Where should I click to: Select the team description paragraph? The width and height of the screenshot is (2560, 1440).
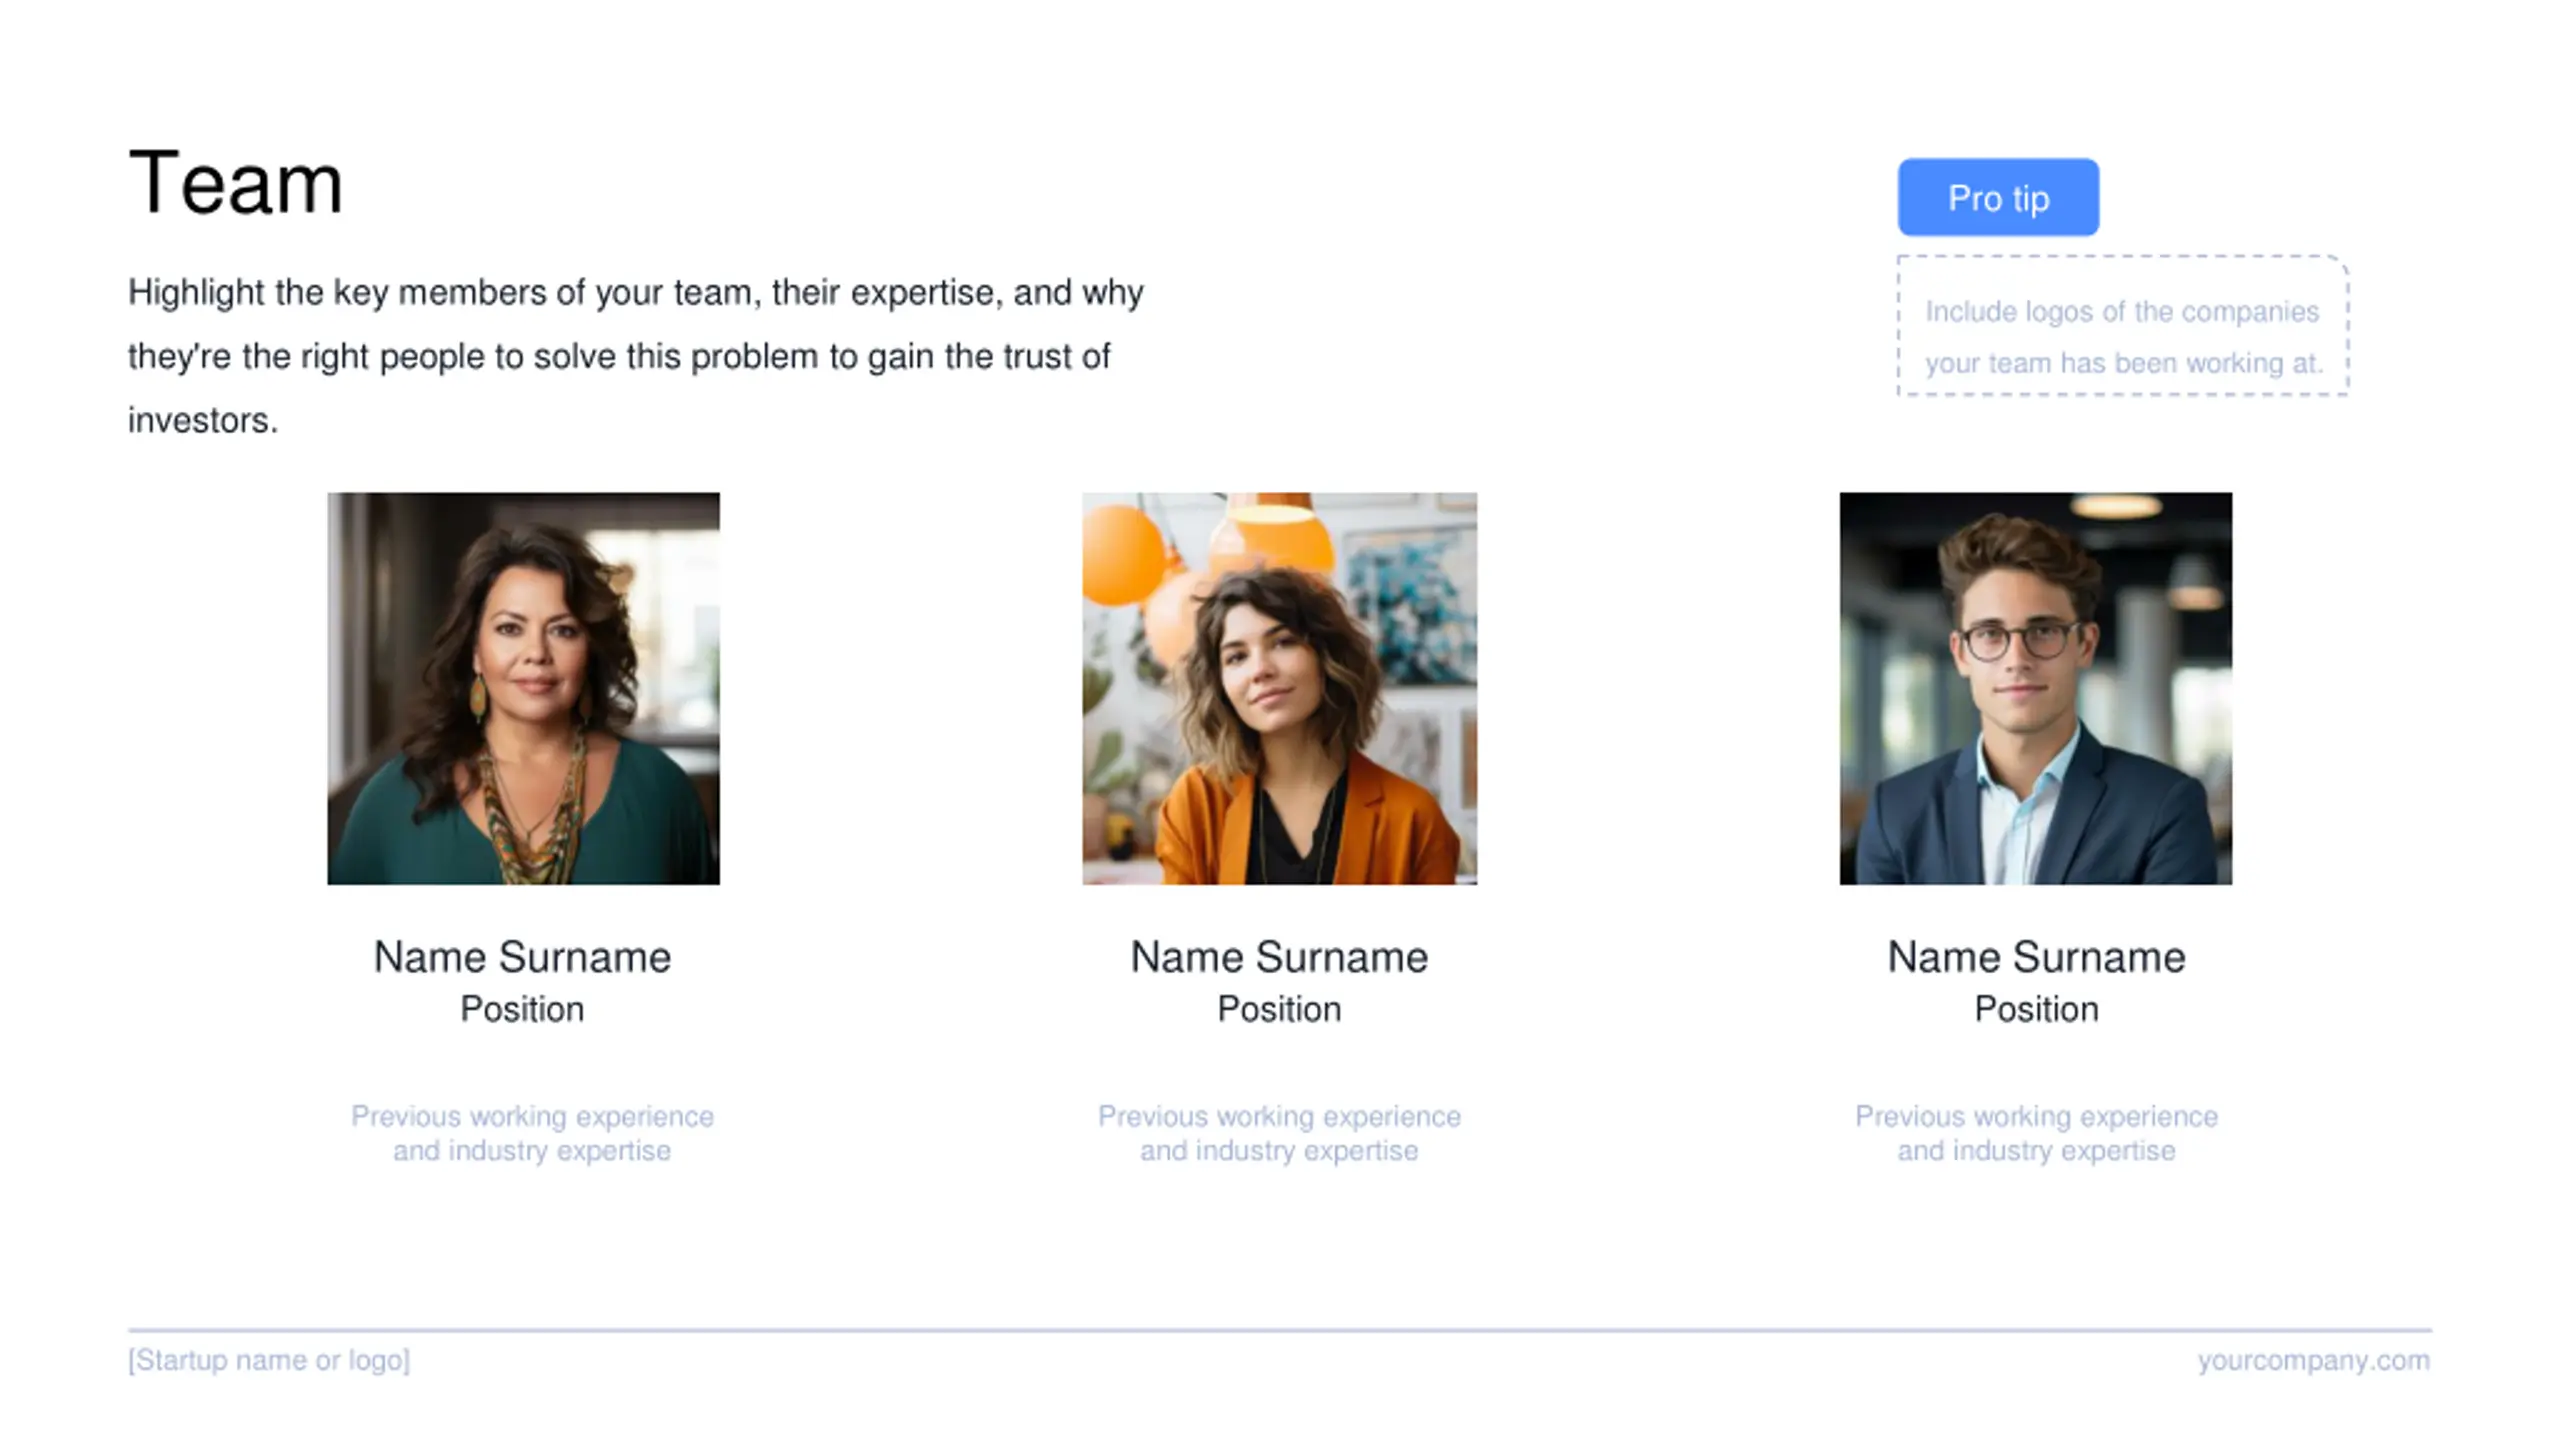pos(636,356)
